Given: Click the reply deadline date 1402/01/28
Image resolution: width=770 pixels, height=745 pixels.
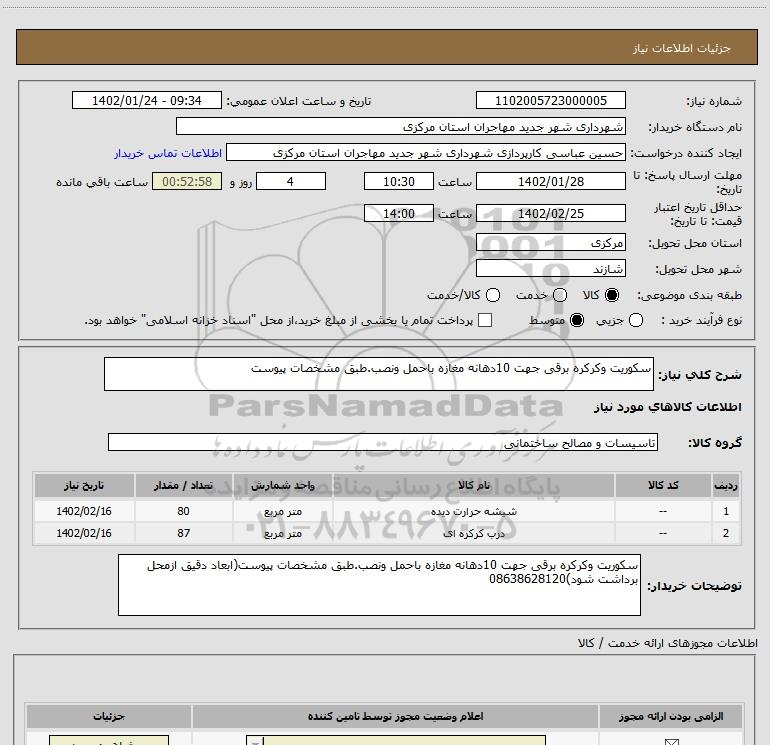Looking at the screenshot, I should point(550,181).
